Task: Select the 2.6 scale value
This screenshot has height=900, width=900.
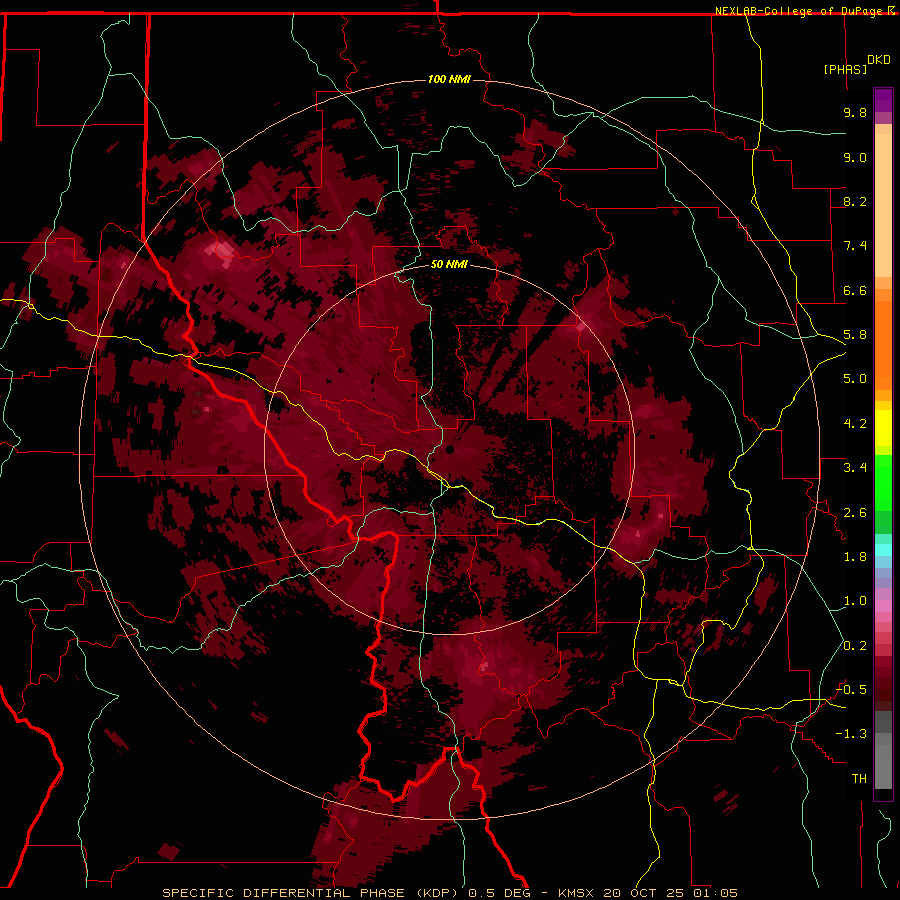Action: click(x=855, y=513)
